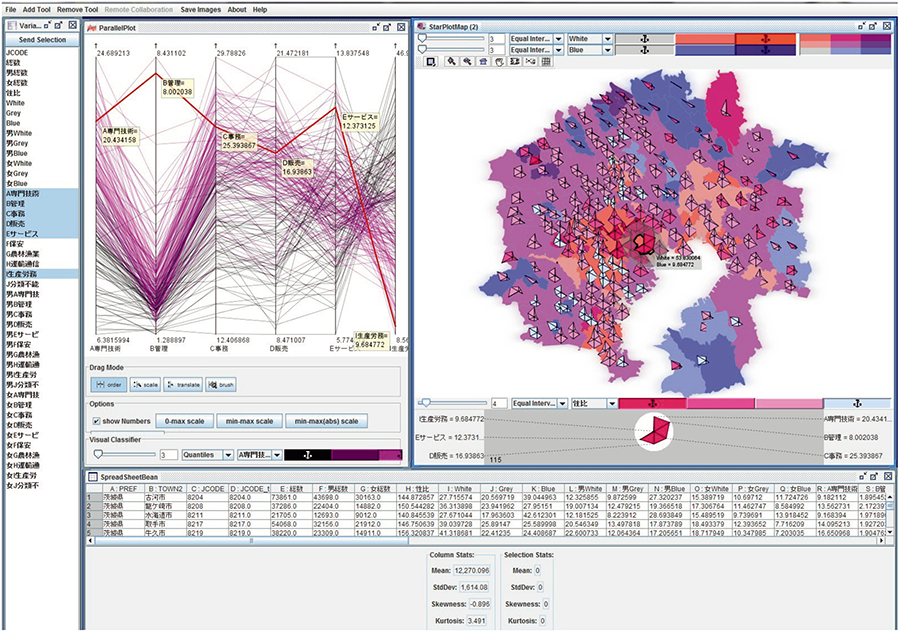Image resolution: width=900 pixels, height=631 pixels.
Task: Uncheck the show Numbers checkbox
Action: point(95,421)
